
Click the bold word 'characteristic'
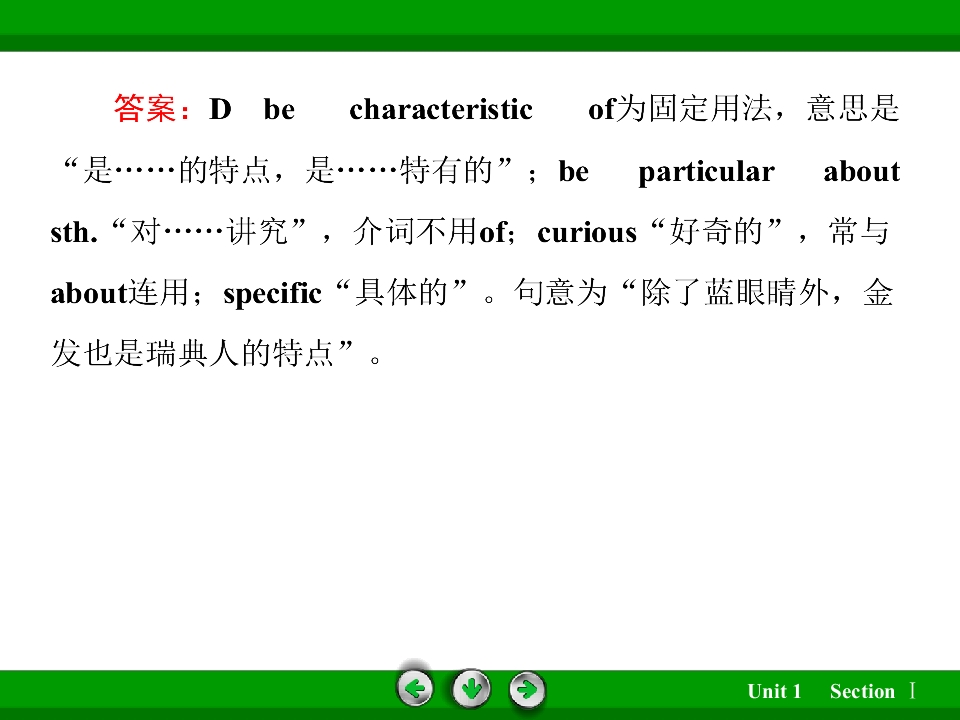click(441, 110)
